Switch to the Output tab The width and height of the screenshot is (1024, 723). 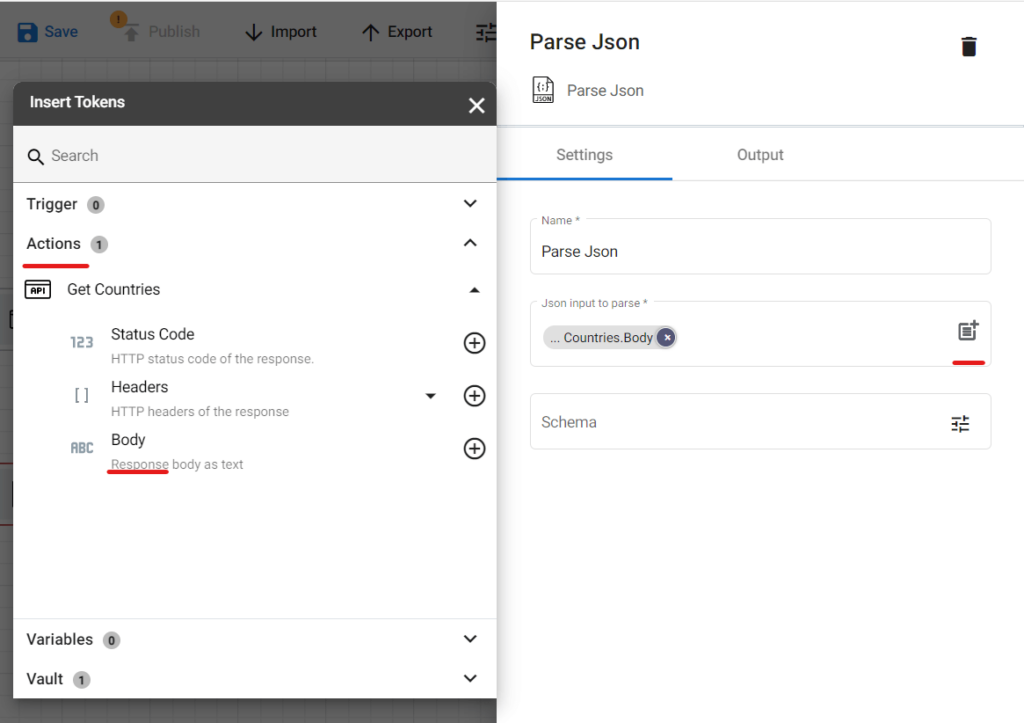(x=759, y=154)
